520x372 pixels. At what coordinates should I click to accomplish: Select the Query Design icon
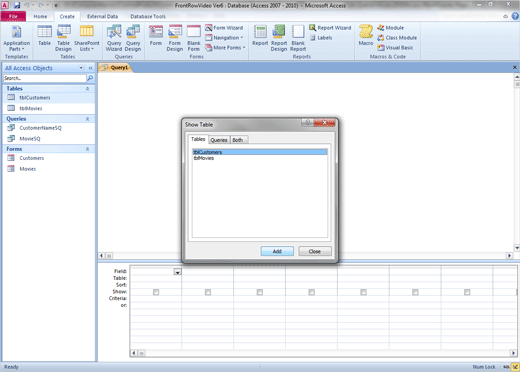(133, 38)
